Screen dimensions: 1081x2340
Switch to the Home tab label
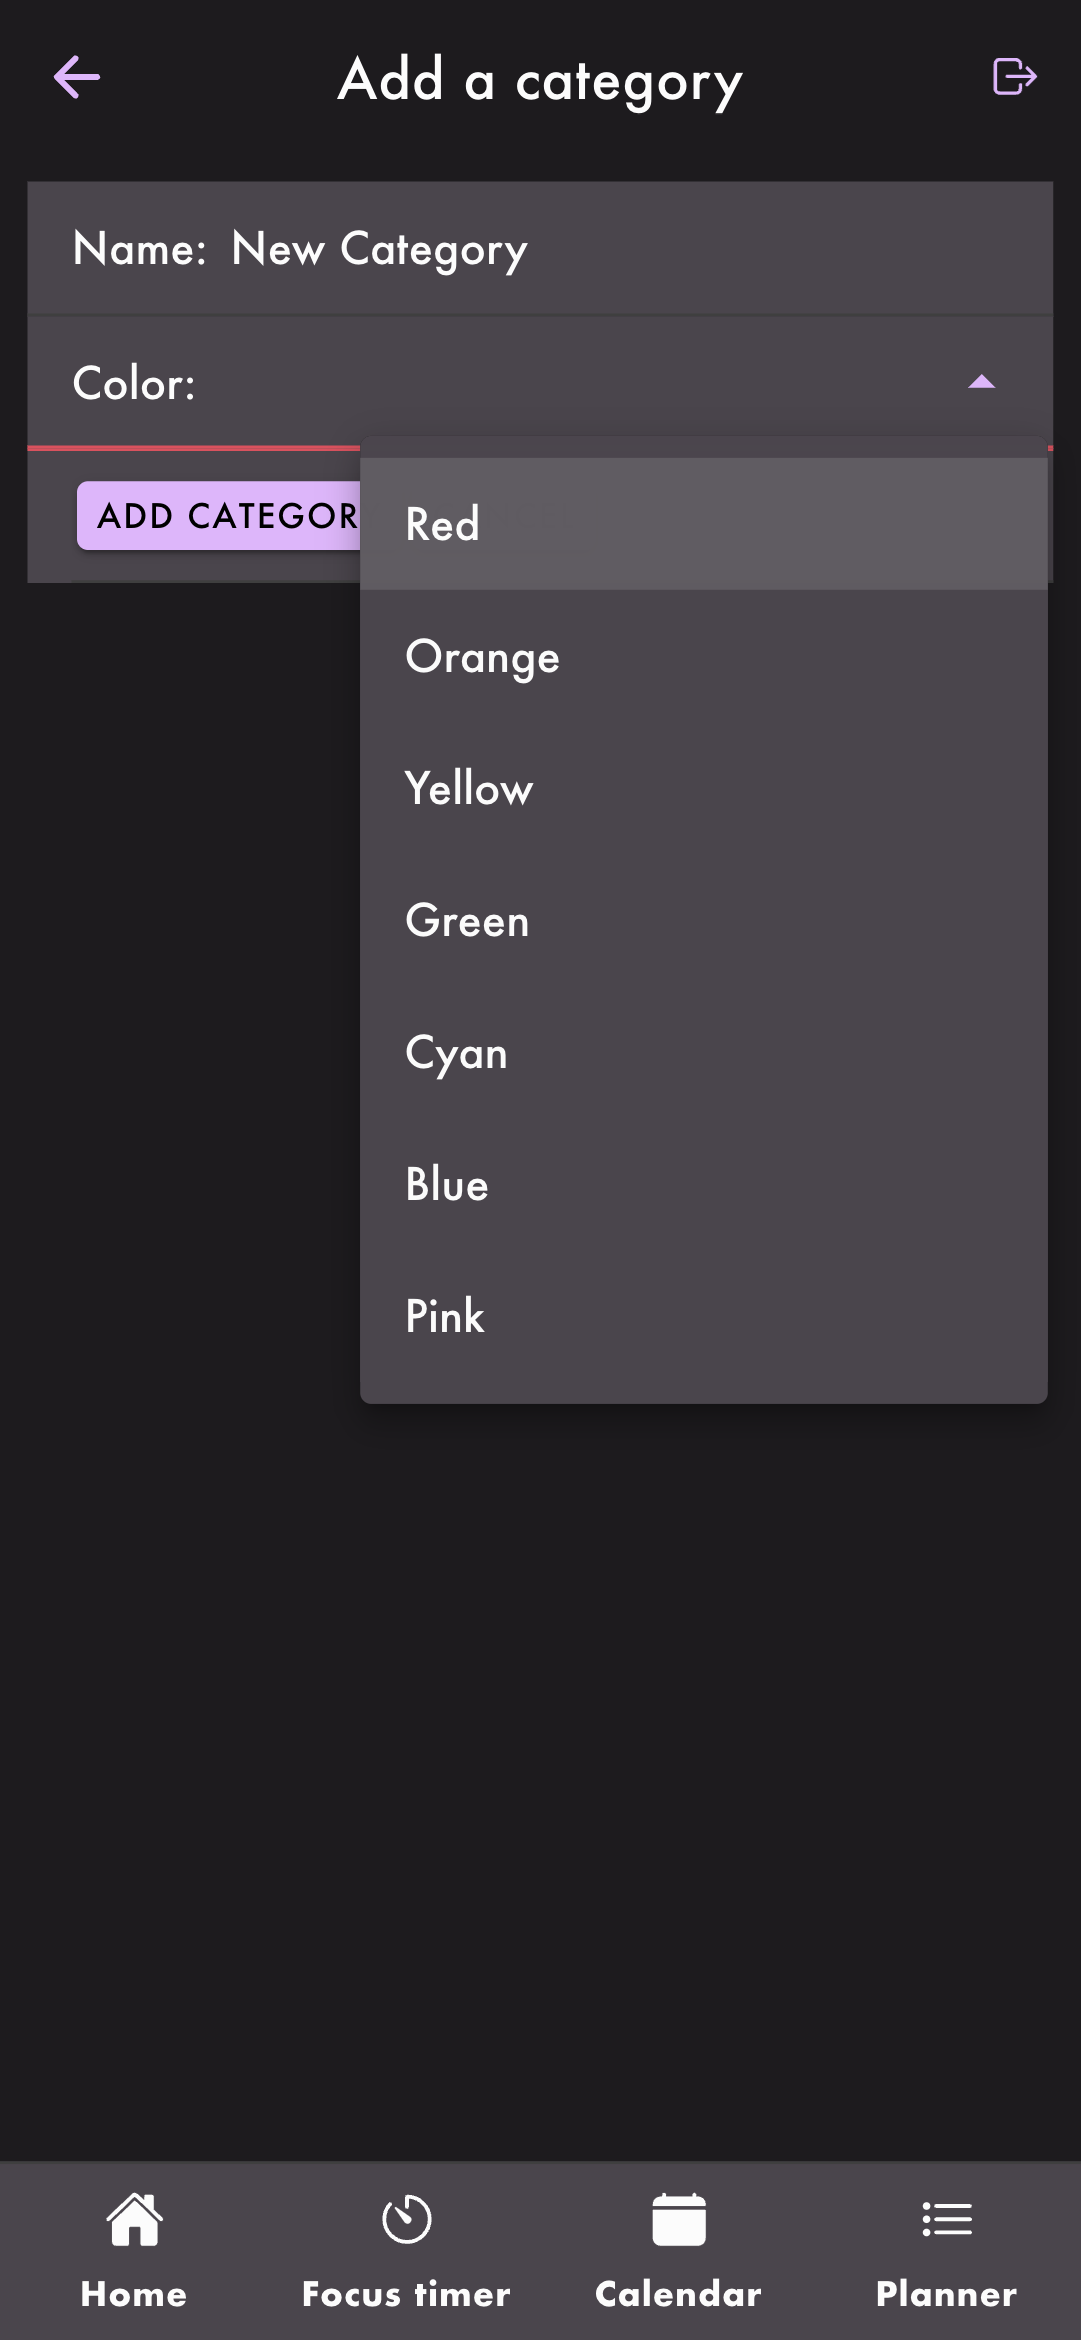click(x=134, y=2293)
